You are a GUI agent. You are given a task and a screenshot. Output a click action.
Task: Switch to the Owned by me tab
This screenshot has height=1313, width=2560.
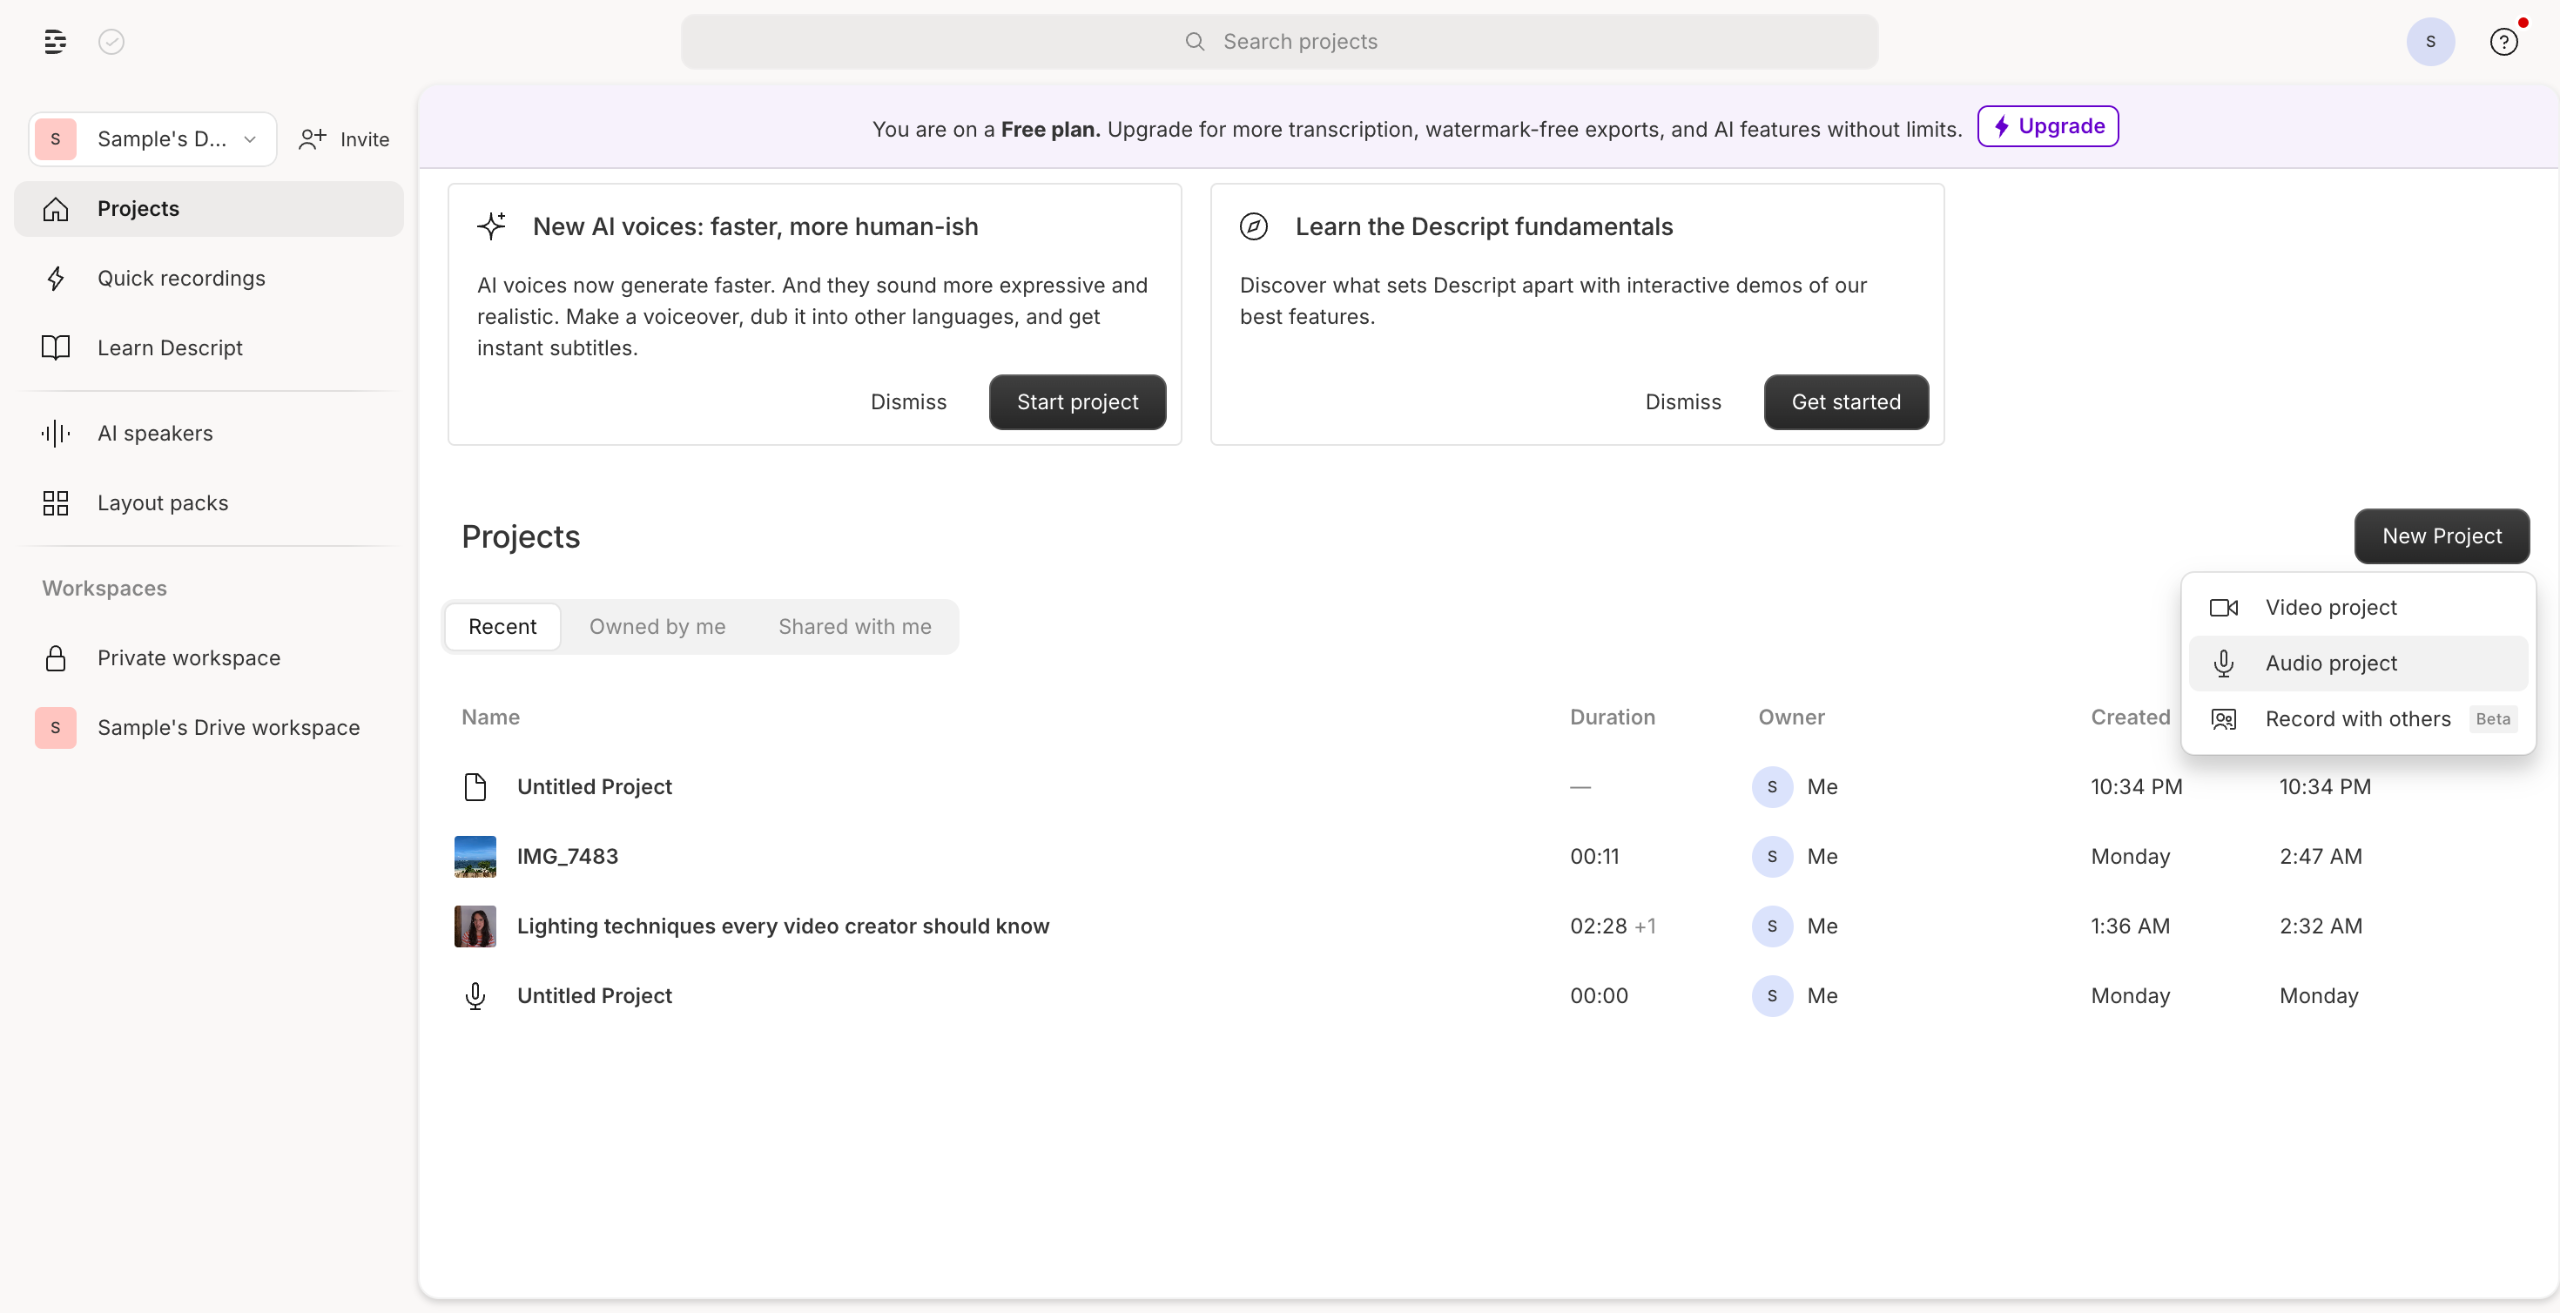pos(657,627)
